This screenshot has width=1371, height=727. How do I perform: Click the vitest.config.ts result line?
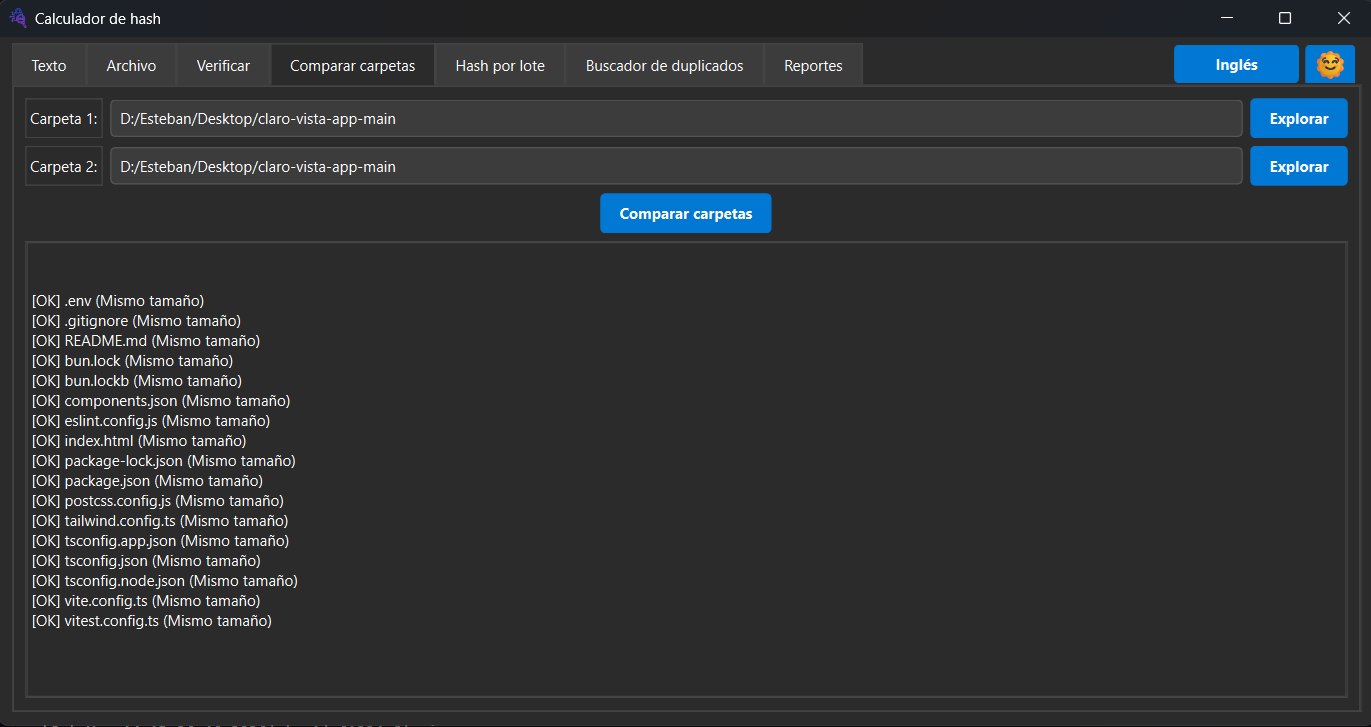click(152, 621)
